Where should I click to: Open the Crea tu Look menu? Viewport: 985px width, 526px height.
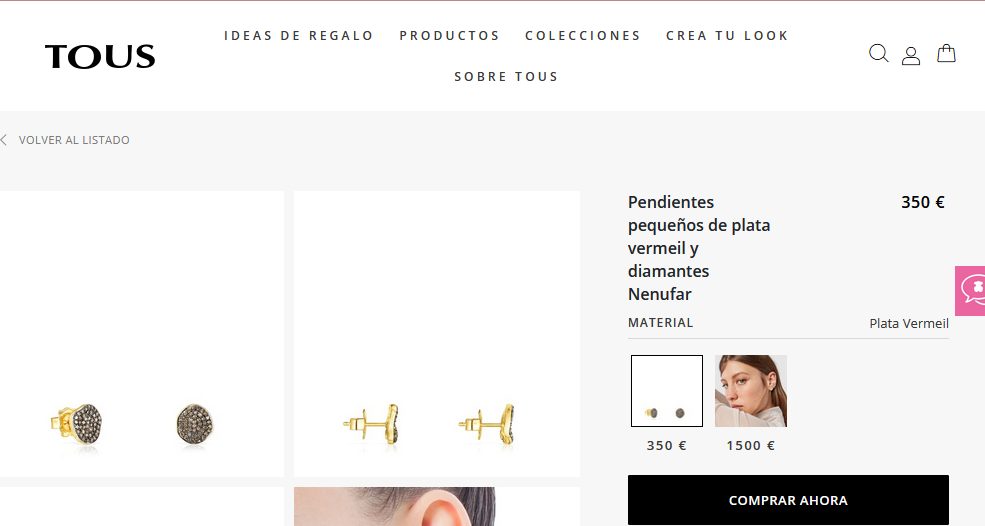pyautogui.click(x=727, y=36)
